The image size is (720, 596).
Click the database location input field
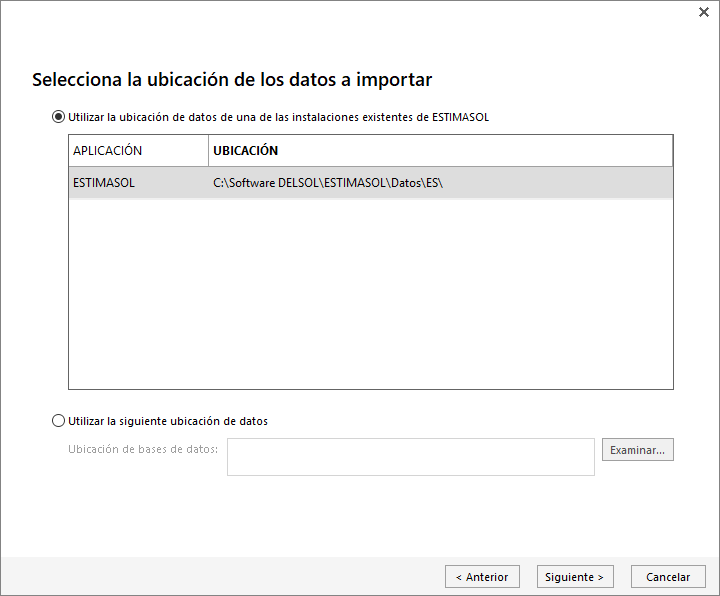coord(411,457)
